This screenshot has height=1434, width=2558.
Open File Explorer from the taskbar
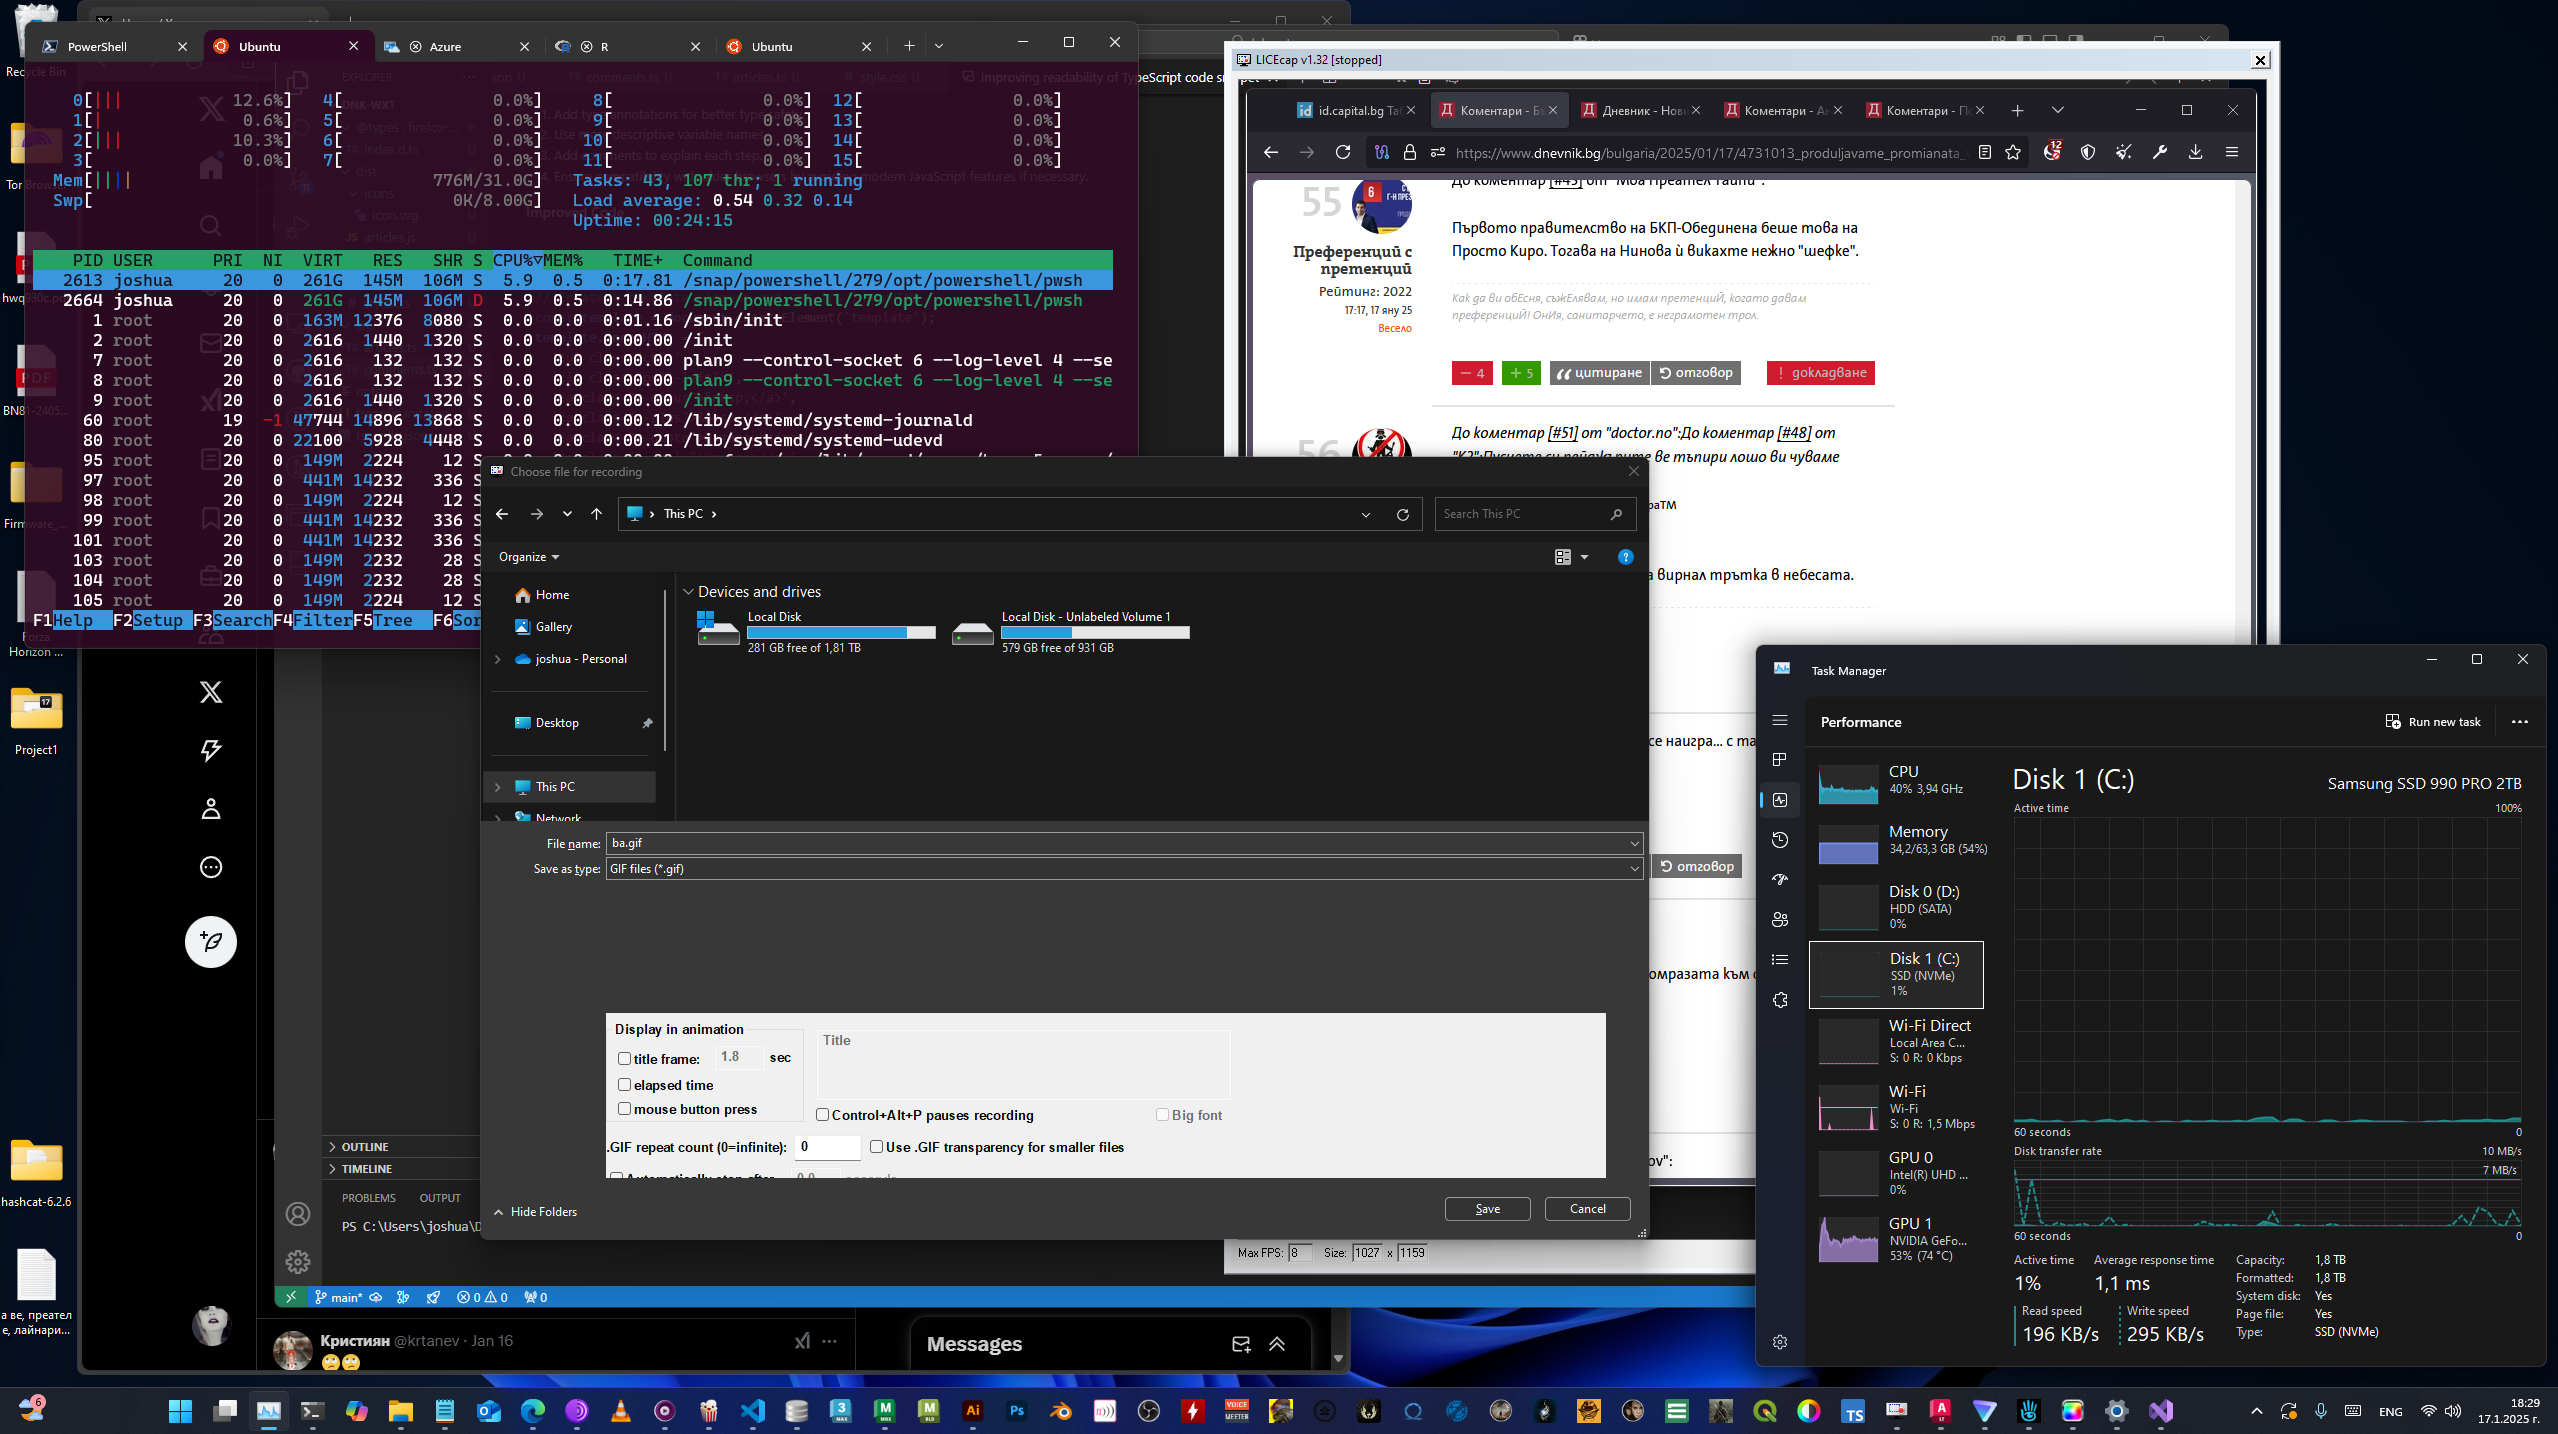pyautogui.click(x=401, y=1411)
